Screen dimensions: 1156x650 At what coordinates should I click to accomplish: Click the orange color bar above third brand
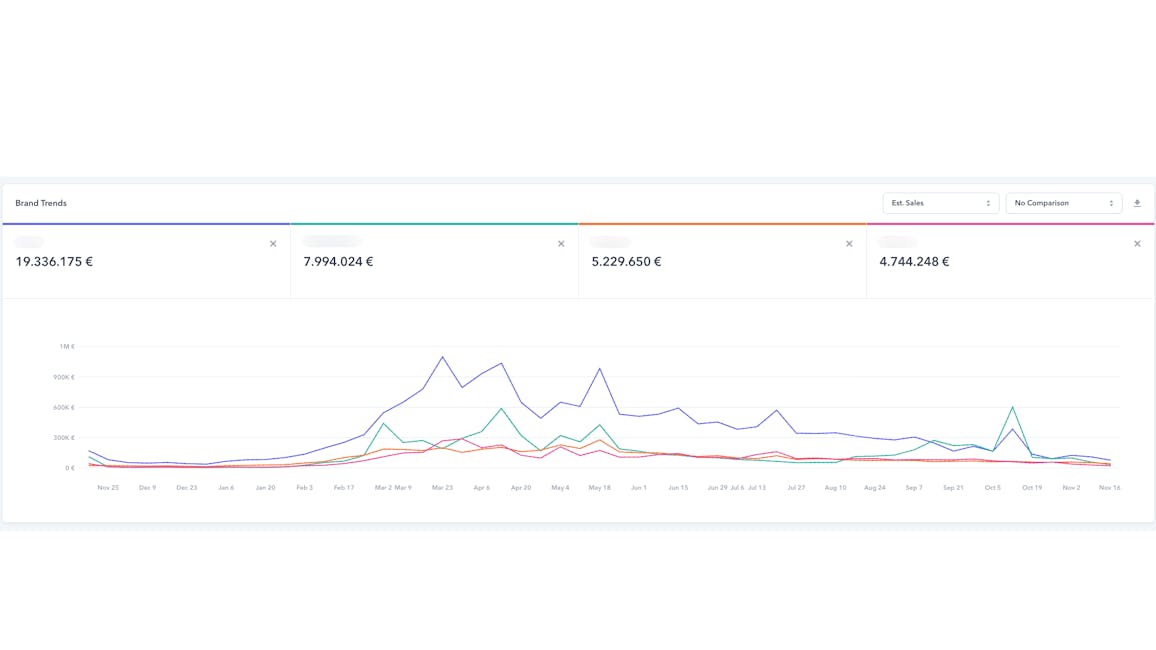722,224
